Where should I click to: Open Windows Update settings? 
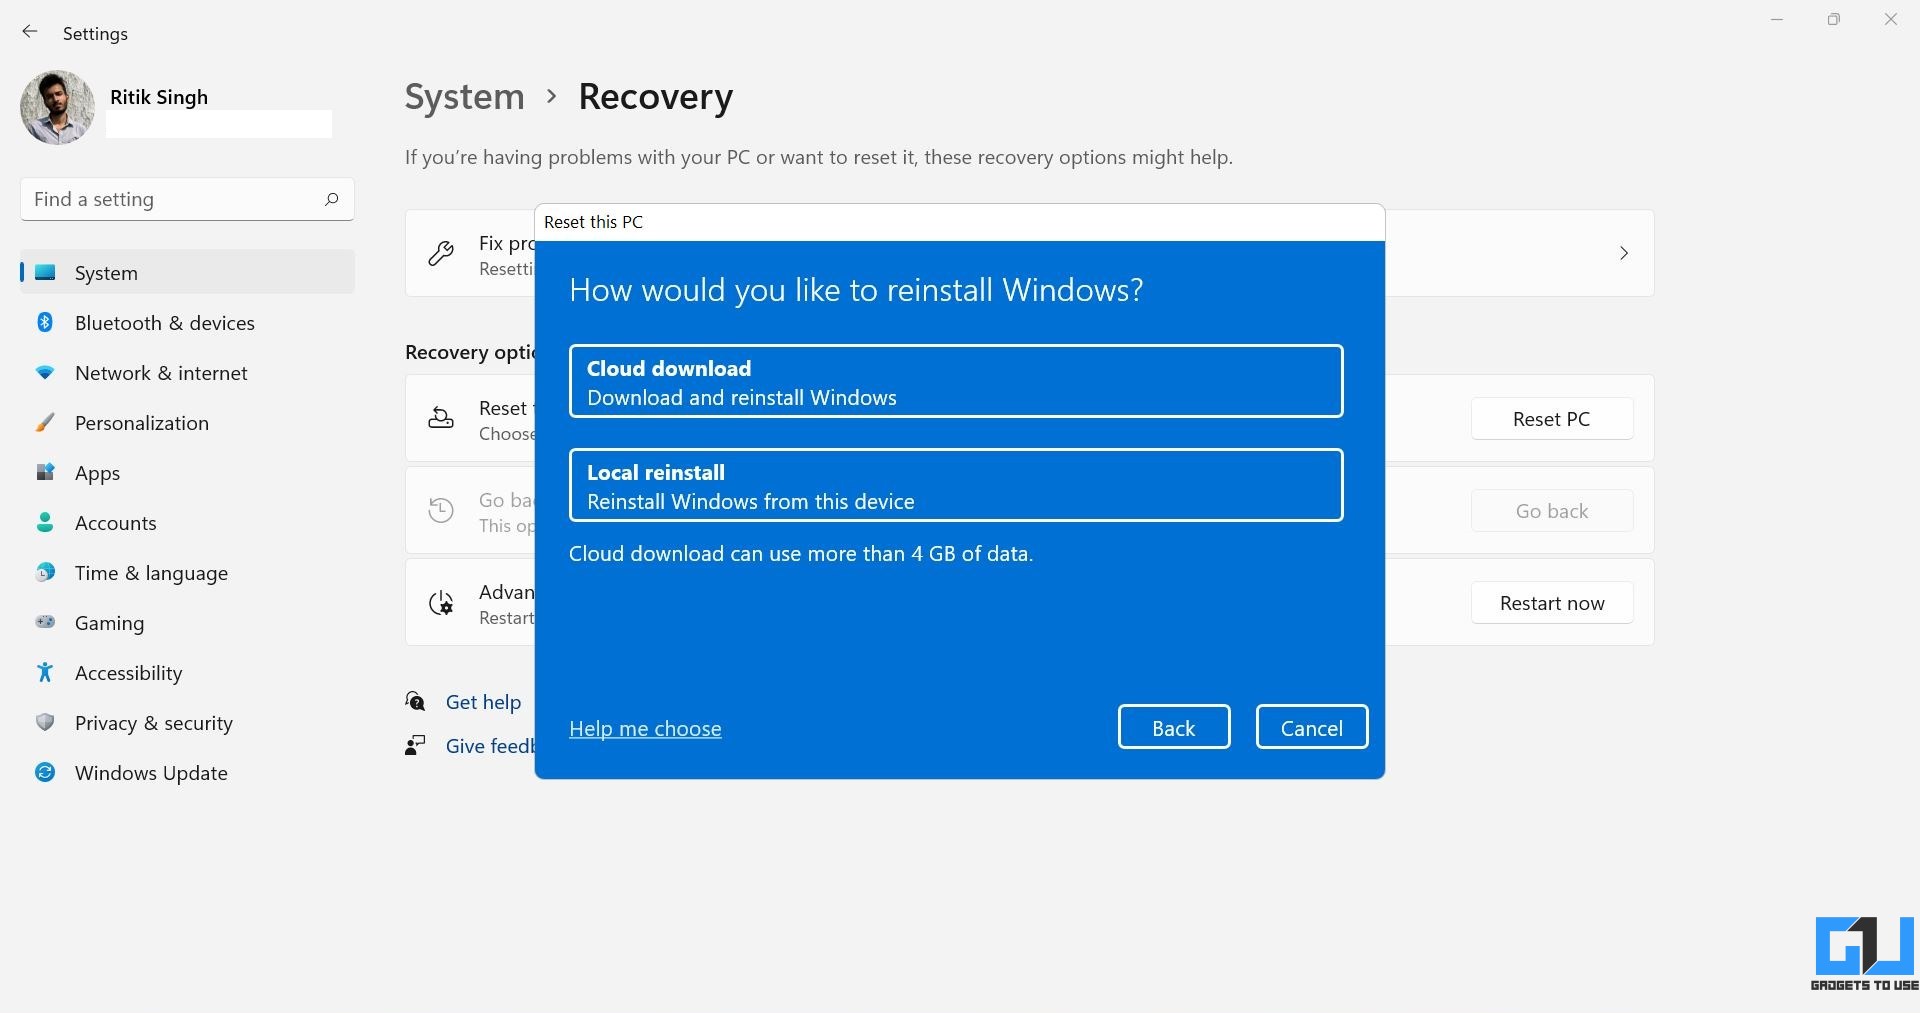tap(187, 772)
